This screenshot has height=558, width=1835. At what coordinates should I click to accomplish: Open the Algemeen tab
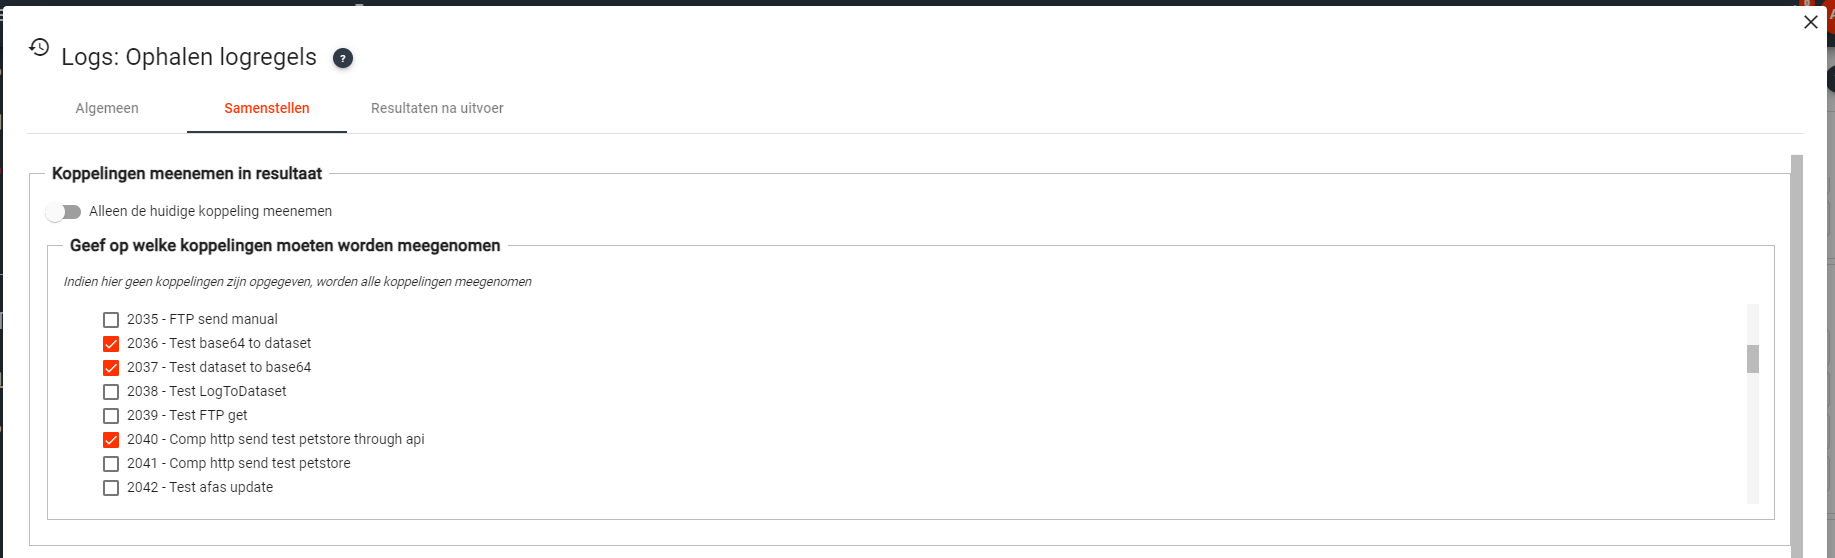click(x=107, y=108)
